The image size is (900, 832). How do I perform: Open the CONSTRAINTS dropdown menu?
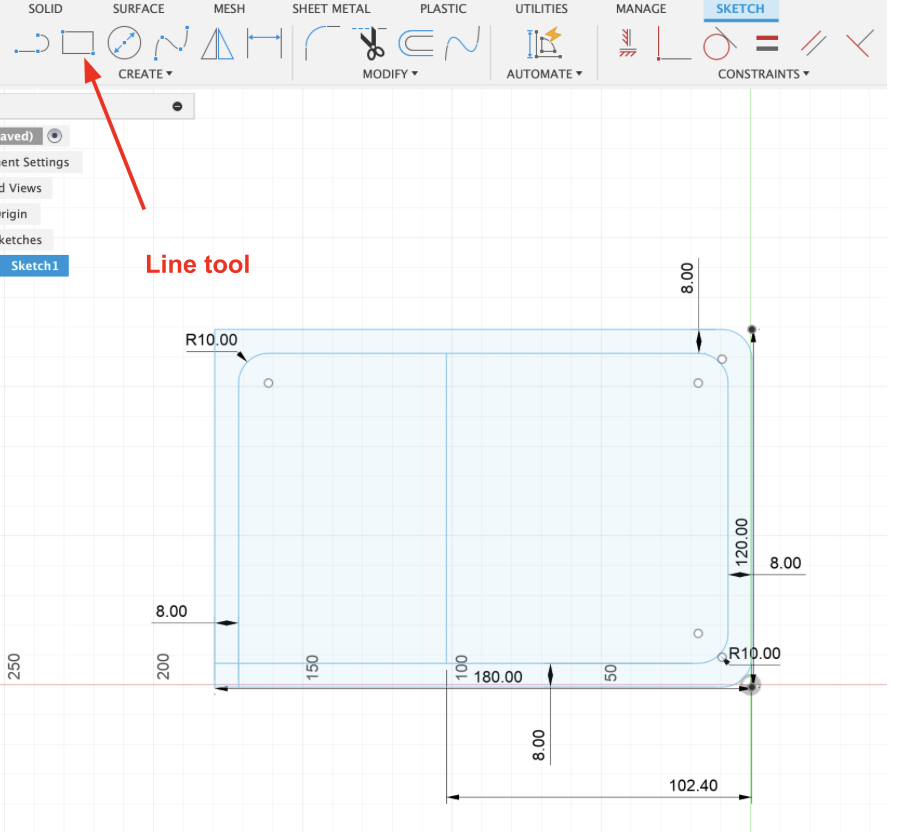tap(763, 74)
